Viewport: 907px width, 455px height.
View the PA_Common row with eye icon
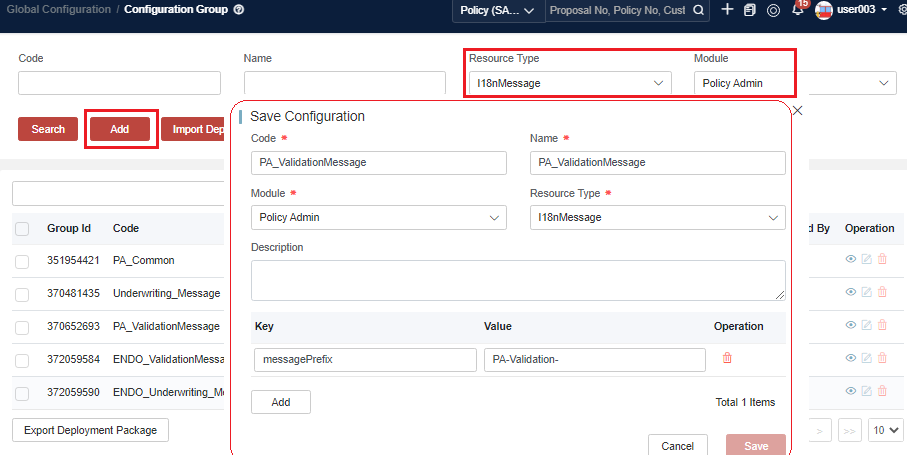coord(851,260)
